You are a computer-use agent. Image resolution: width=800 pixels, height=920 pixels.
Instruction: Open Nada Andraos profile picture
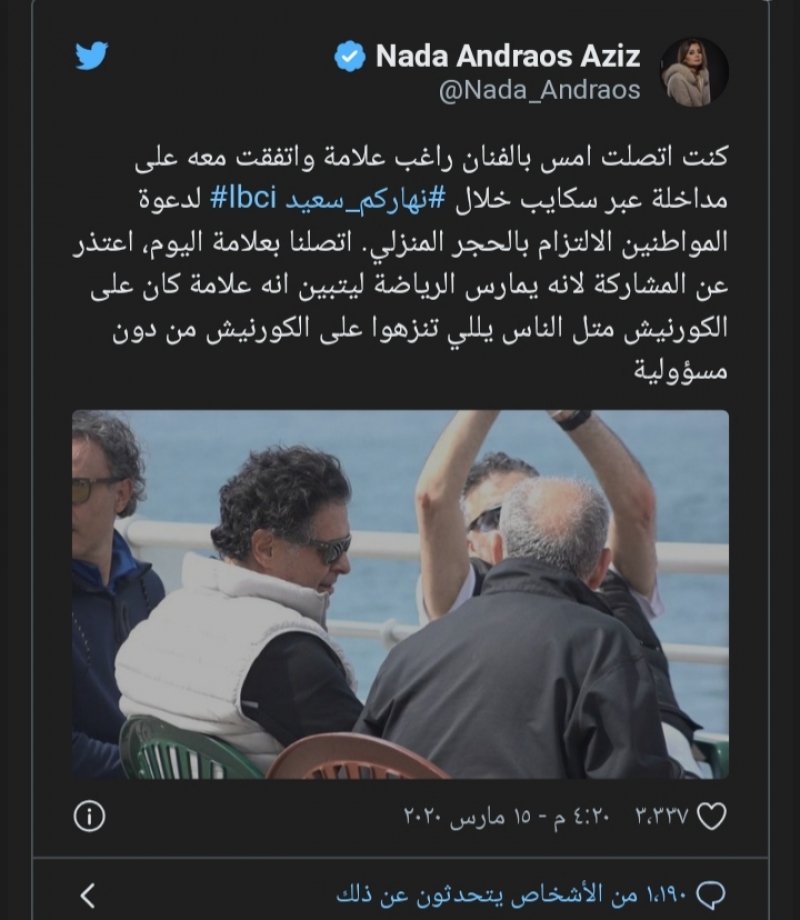(694, 72)
